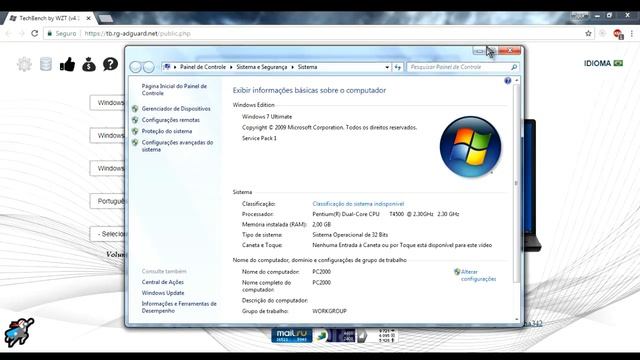
Task: Open Proteção do sistema link
Action: (x=167, y=131)
